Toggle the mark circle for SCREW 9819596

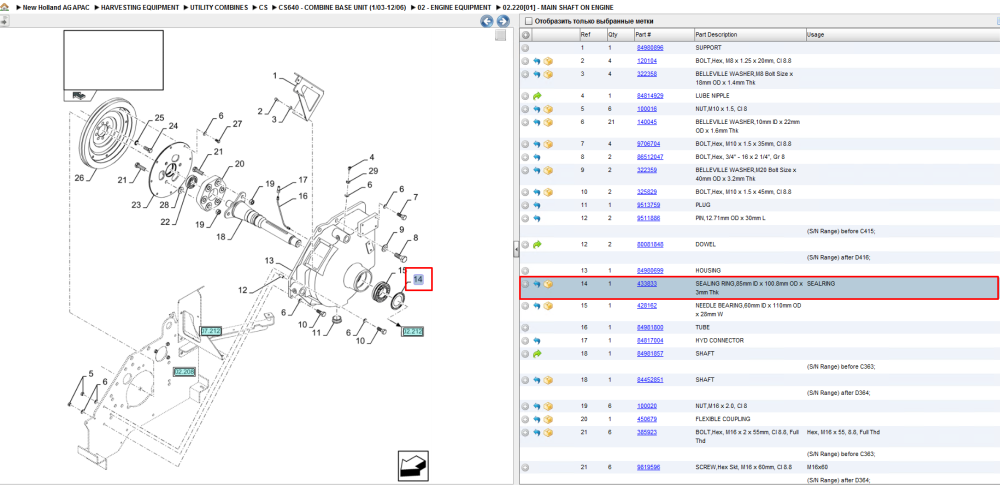point(526,467)
